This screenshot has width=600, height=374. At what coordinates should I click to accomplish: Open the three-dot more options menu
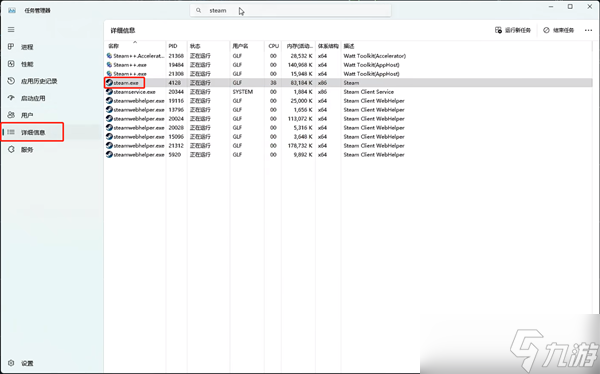(589, 30)
